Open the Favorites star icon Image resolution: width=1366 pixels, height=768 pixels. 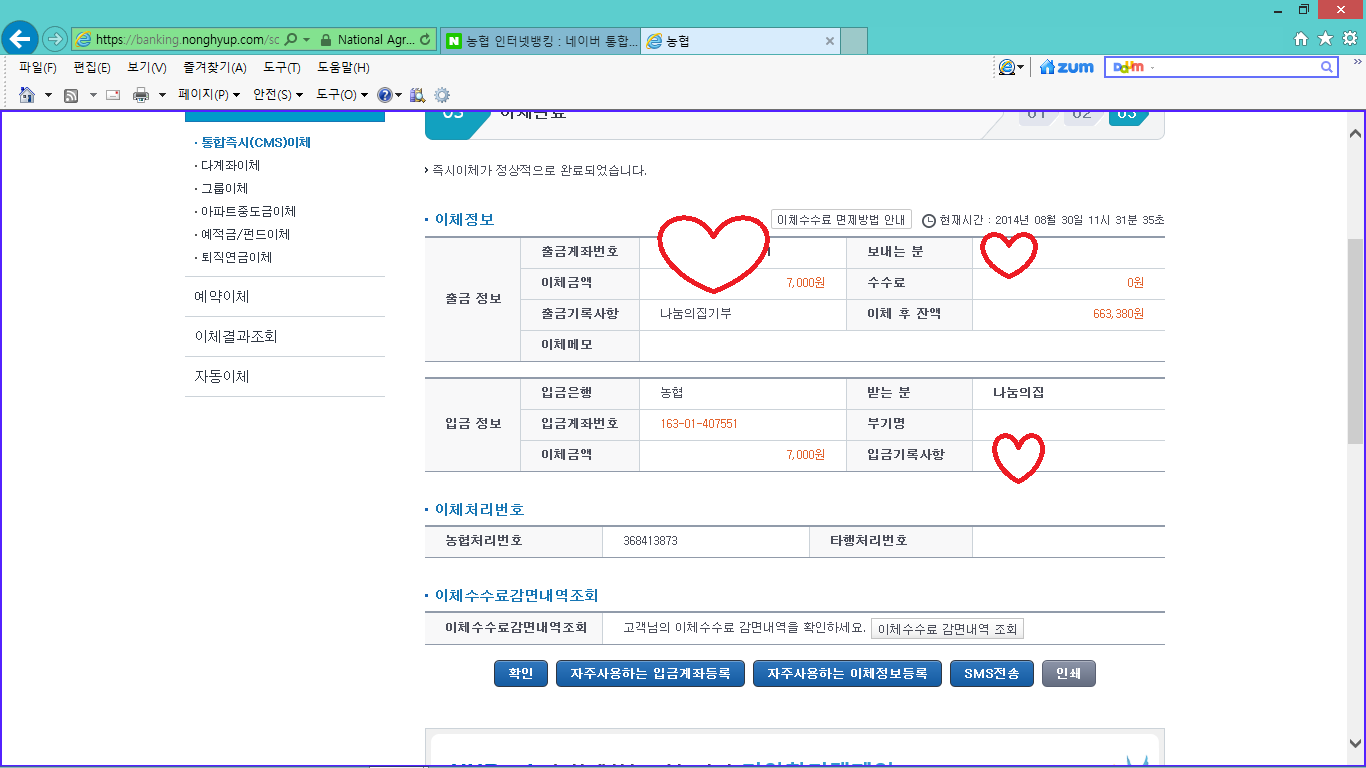point(1325,39)
